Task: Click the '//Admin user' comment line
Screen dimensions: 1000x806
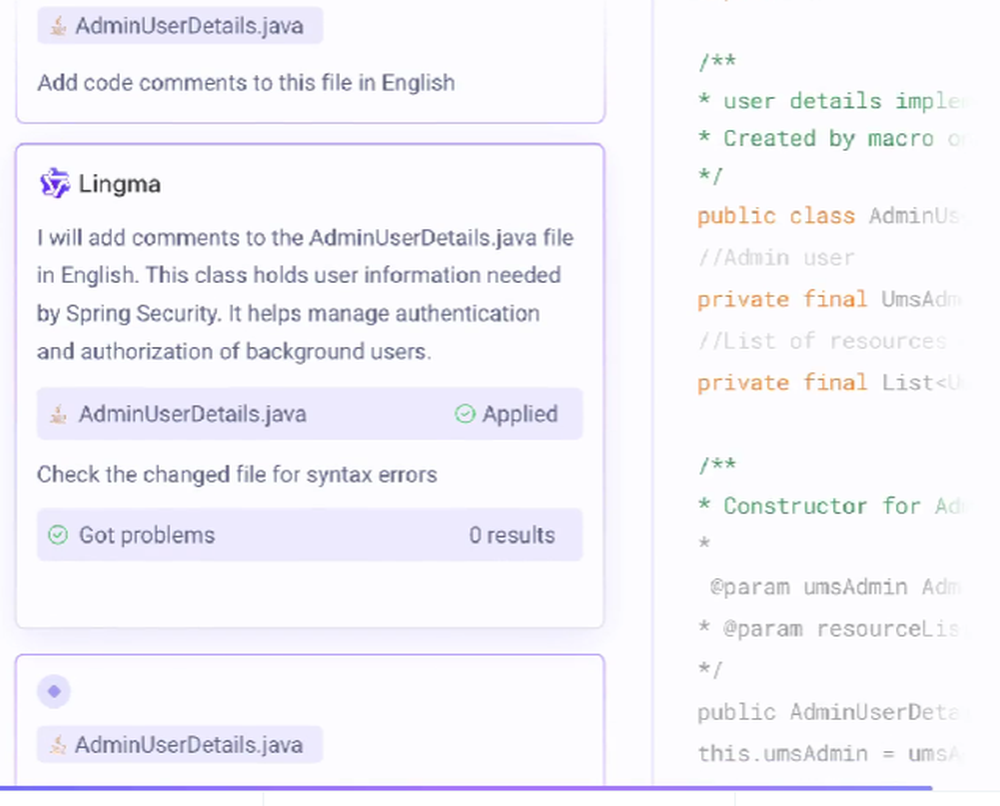Action: [x=776, y=257]
